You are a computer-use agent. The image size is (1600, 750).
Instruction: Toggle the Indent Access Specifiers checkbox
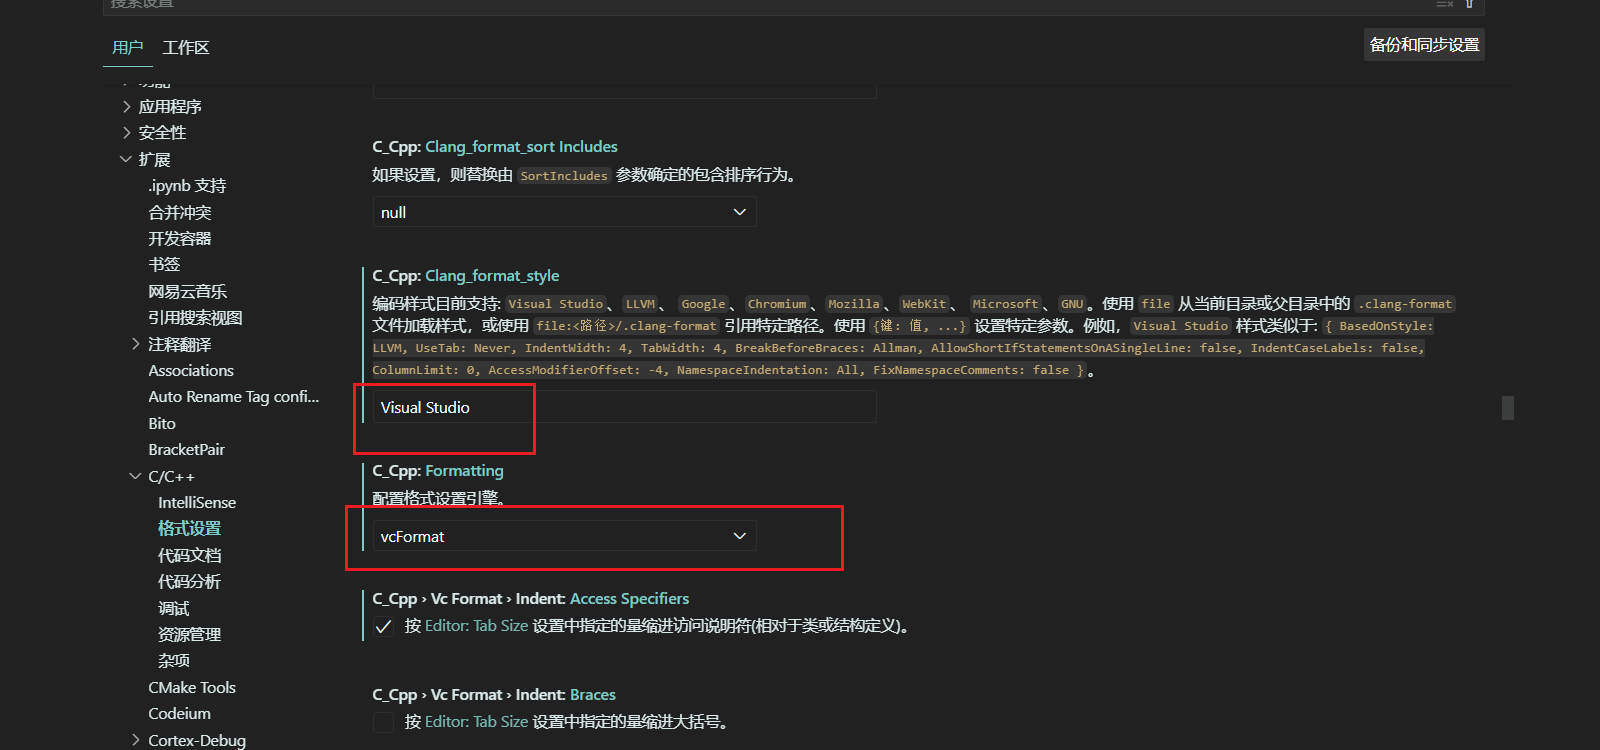(383, 627)
